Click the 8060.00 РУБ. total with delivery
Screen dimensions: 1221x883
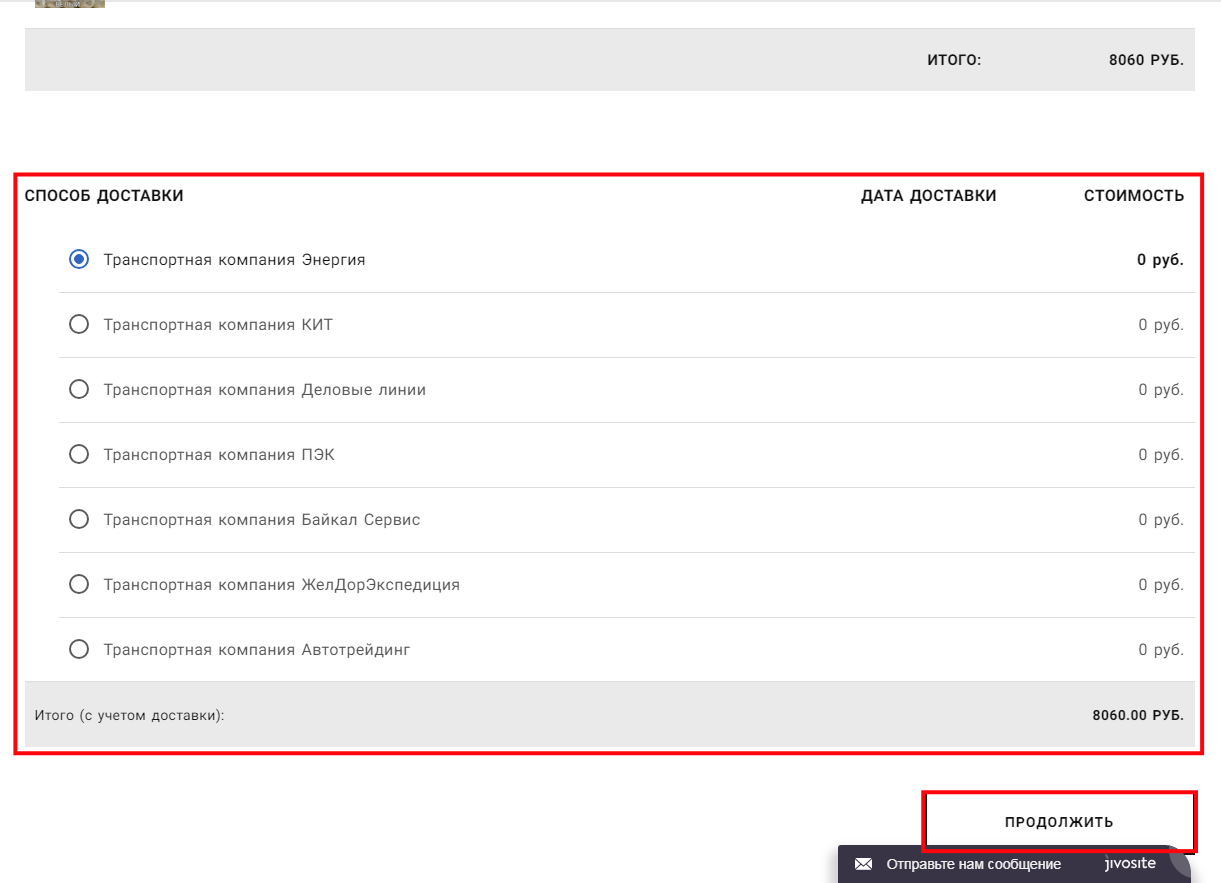click(1138, 716)
